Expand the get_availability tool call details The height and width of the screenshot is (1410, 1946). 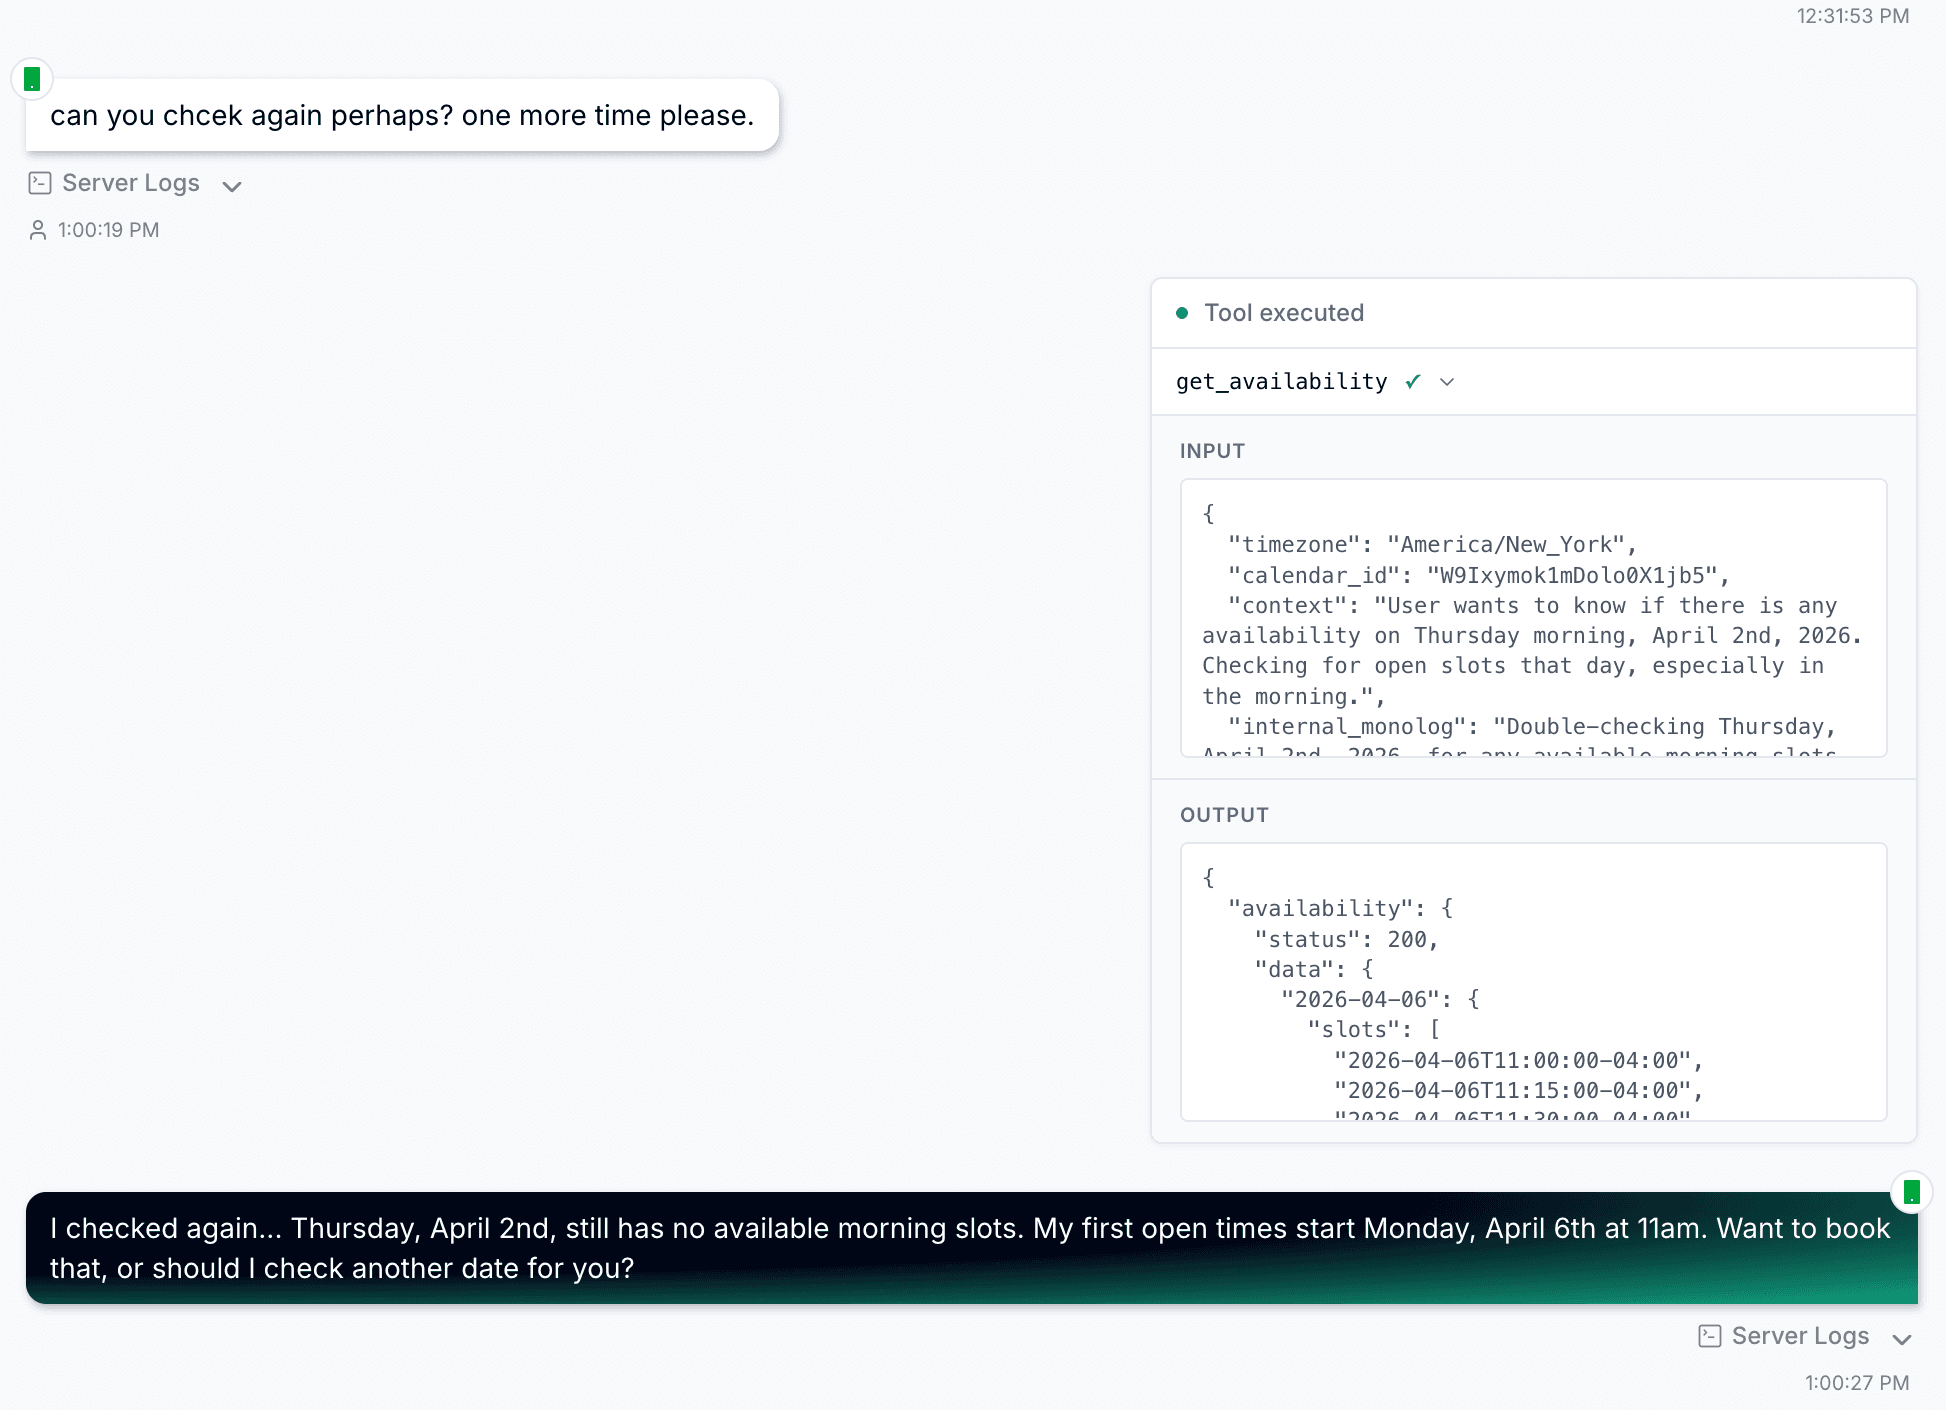pyautogui.click(x=1447, y=382)
